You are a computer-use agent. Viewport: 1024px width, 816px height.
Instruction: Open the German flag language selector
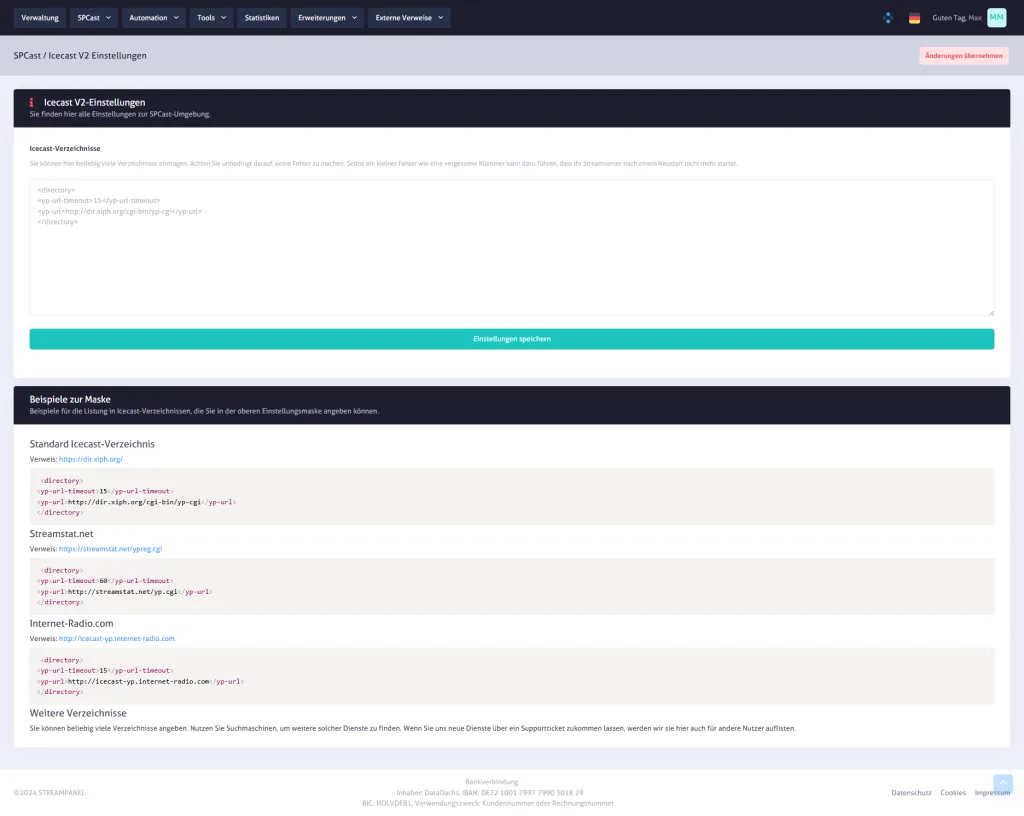point(914,18)
